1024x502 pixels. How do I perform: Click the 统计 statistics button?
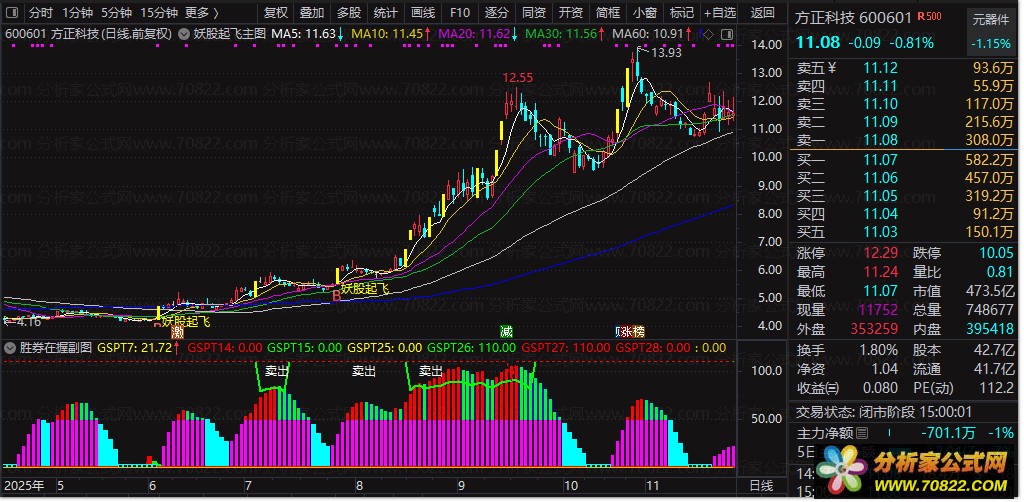[386, 12]
